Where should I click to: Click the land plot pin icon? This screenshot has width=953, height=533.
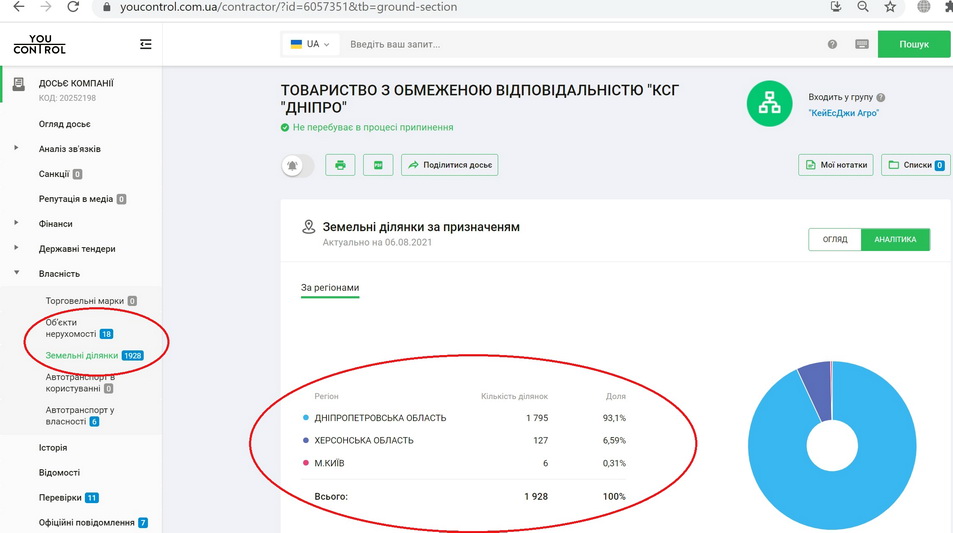309,227
